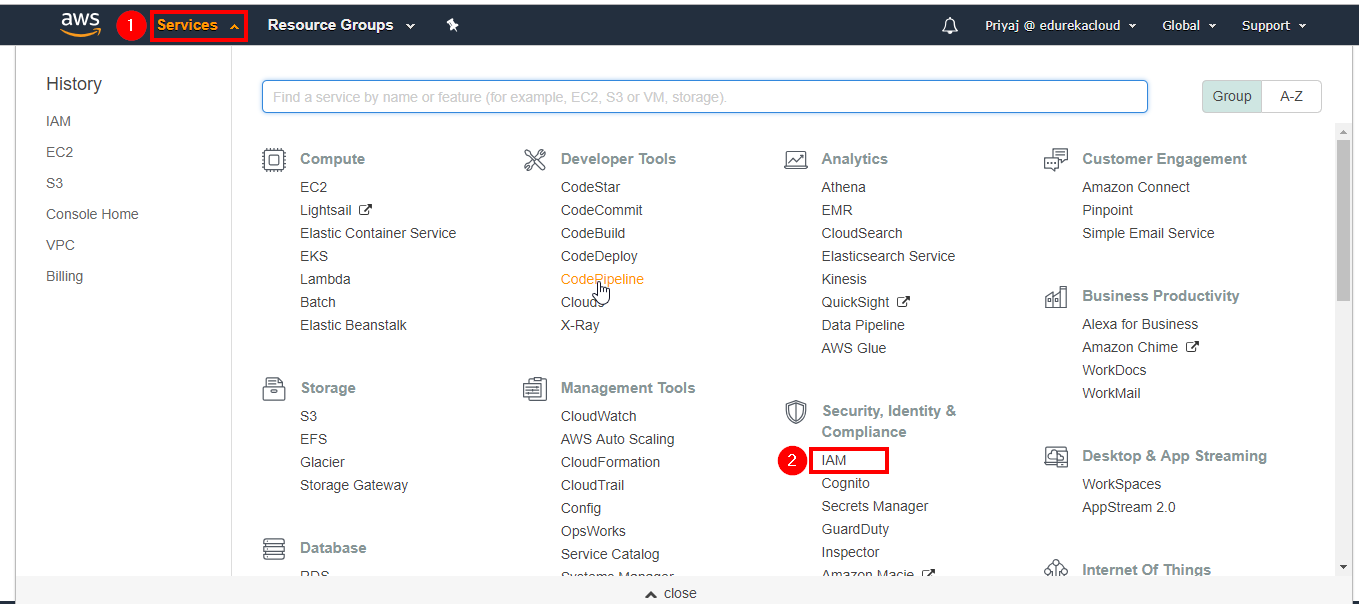This screenshot has height=604, width=1359.
Task: Click the AWS logo home icon
Action: (x=81, y=25)
